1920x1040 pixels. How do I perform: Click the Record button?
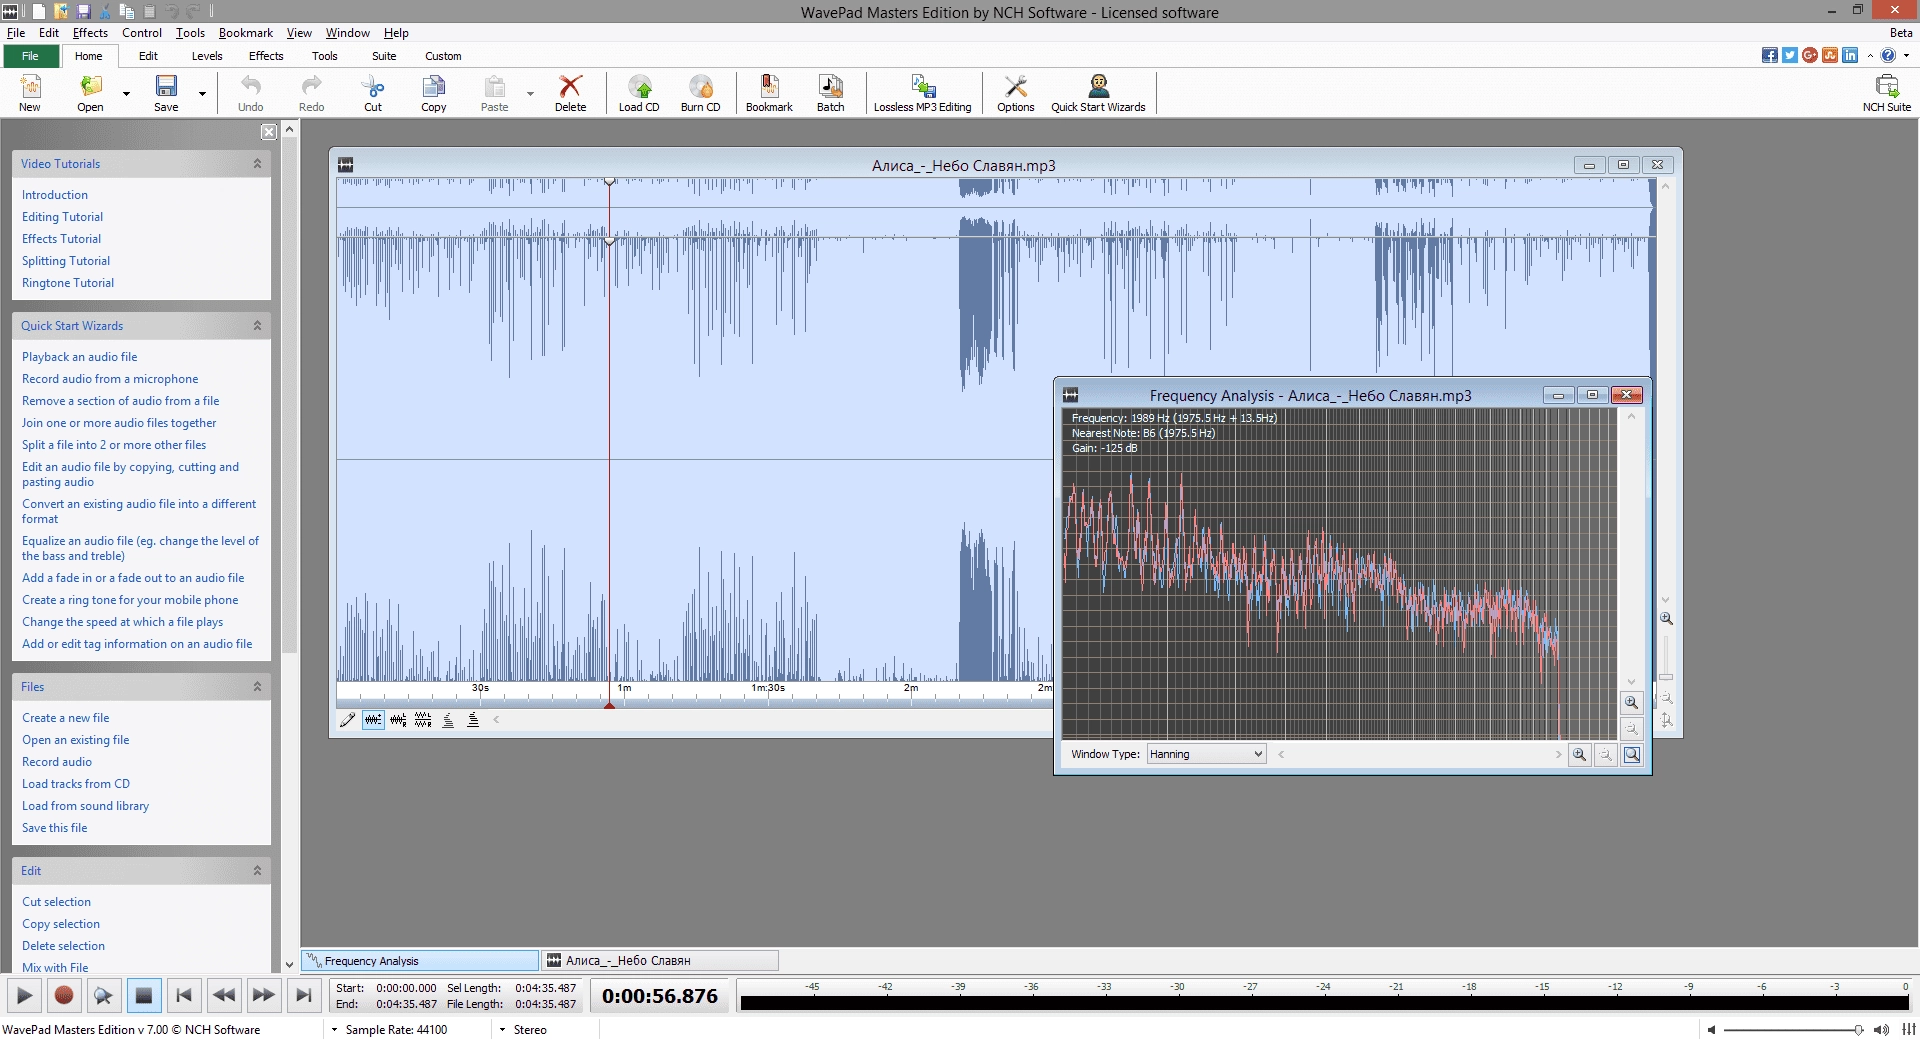pos(64,996)
